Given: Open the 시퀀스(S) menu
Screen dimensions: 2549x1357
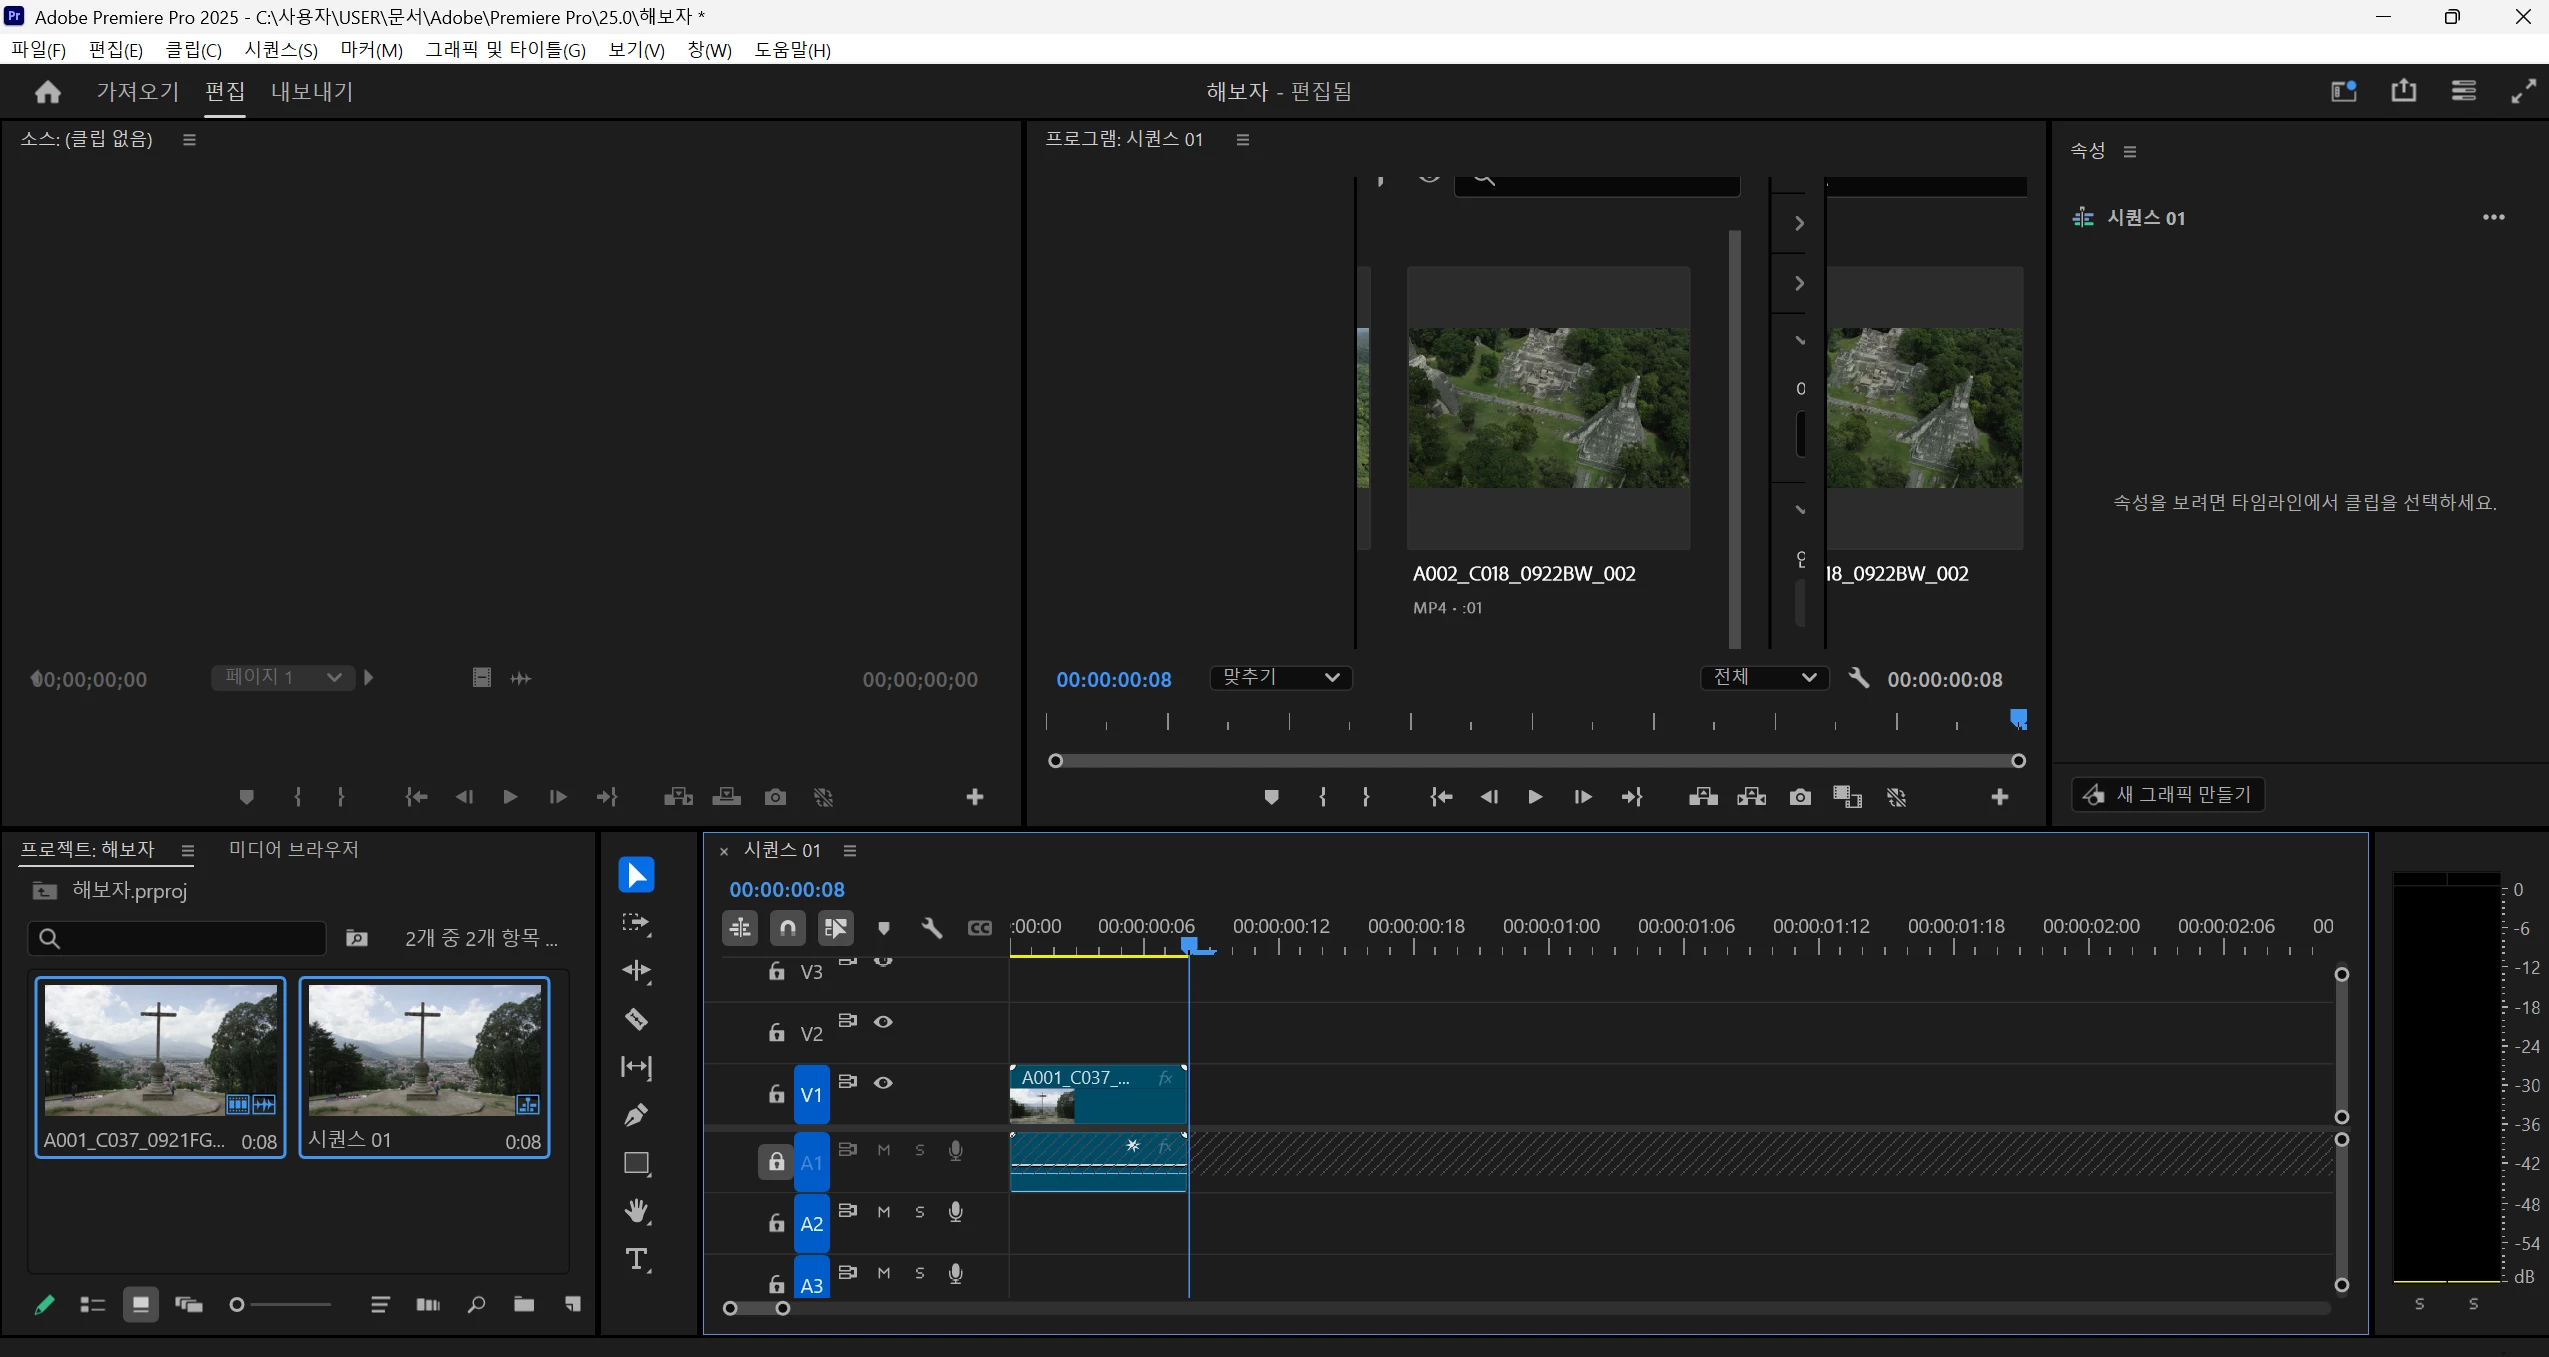Looking at the screenshot, I should pos(281,50).
